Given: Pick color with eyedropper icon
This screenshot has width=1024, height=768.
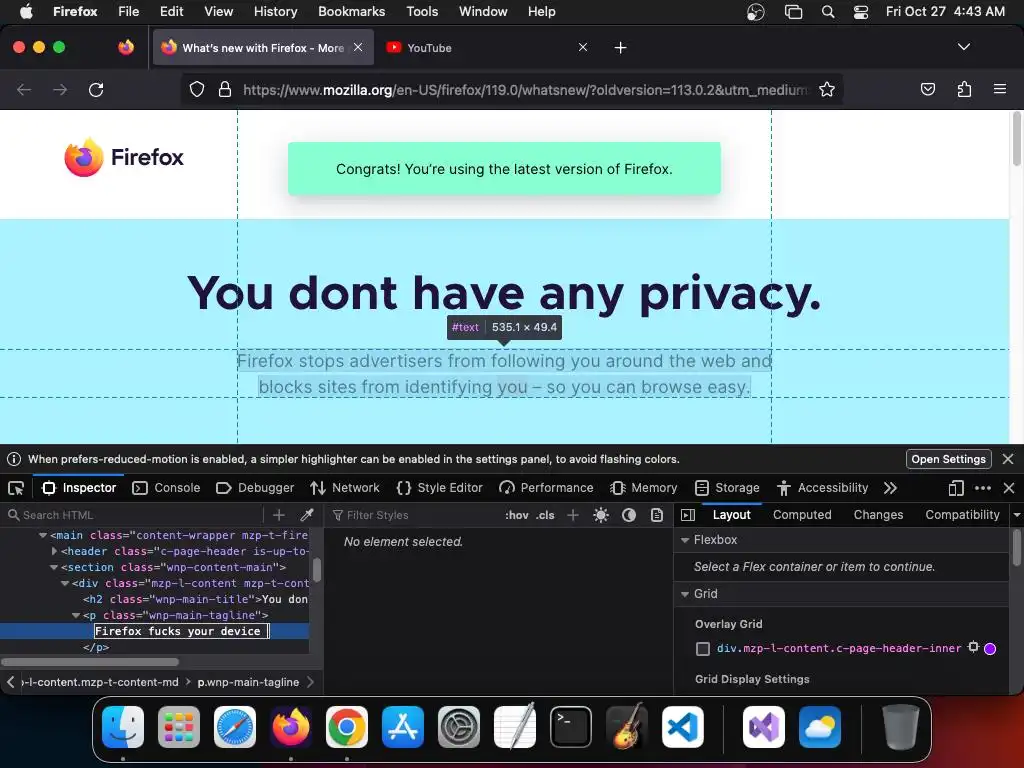Looking at the screenshot, I should coord(307,515).
